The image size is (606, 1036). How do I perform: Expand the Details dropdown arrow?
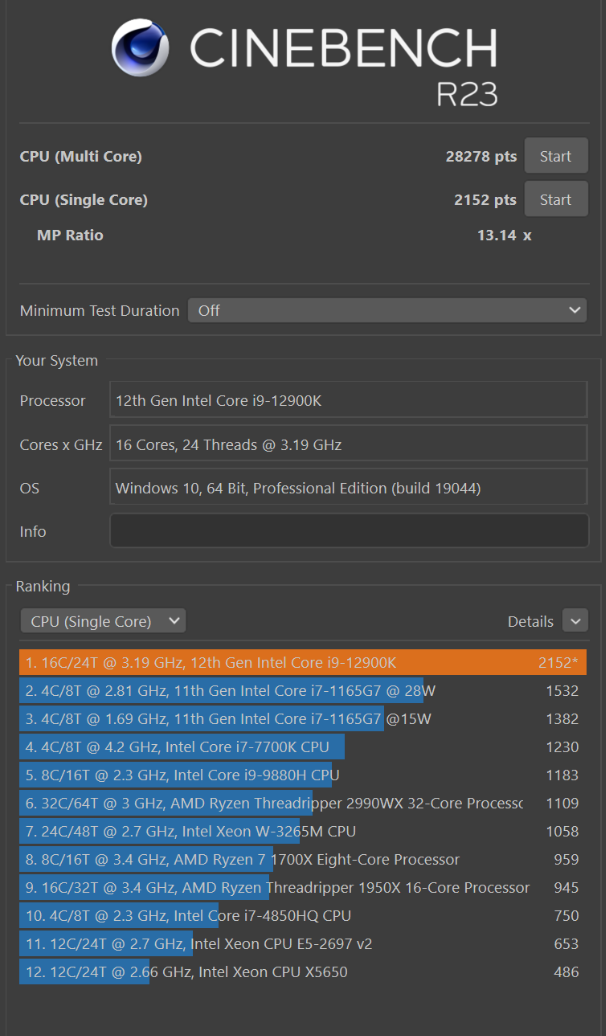tap(575, 621)
